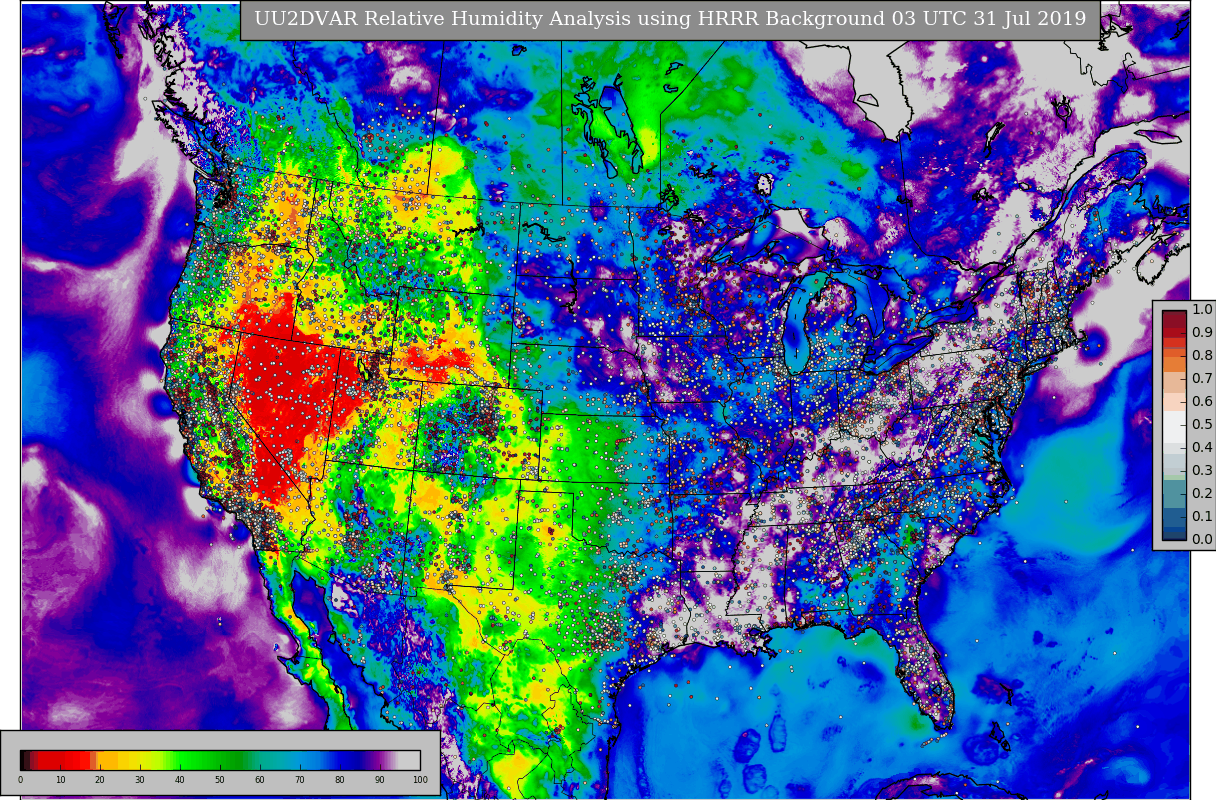Select the 0.6 label on right colorbar
The image size is (1216, 800).
[x=1202, y=402]
